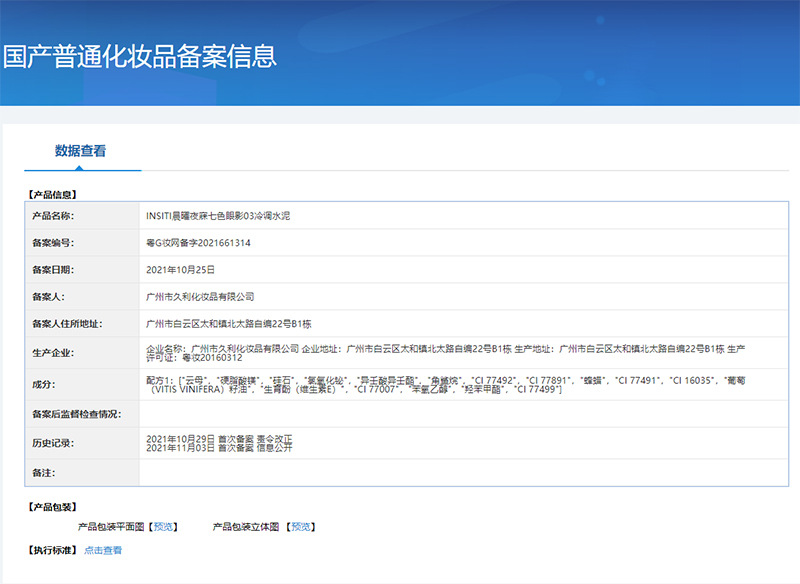Select the filing number 粤G妆网备字2021661314

click(x=198, y=243)
